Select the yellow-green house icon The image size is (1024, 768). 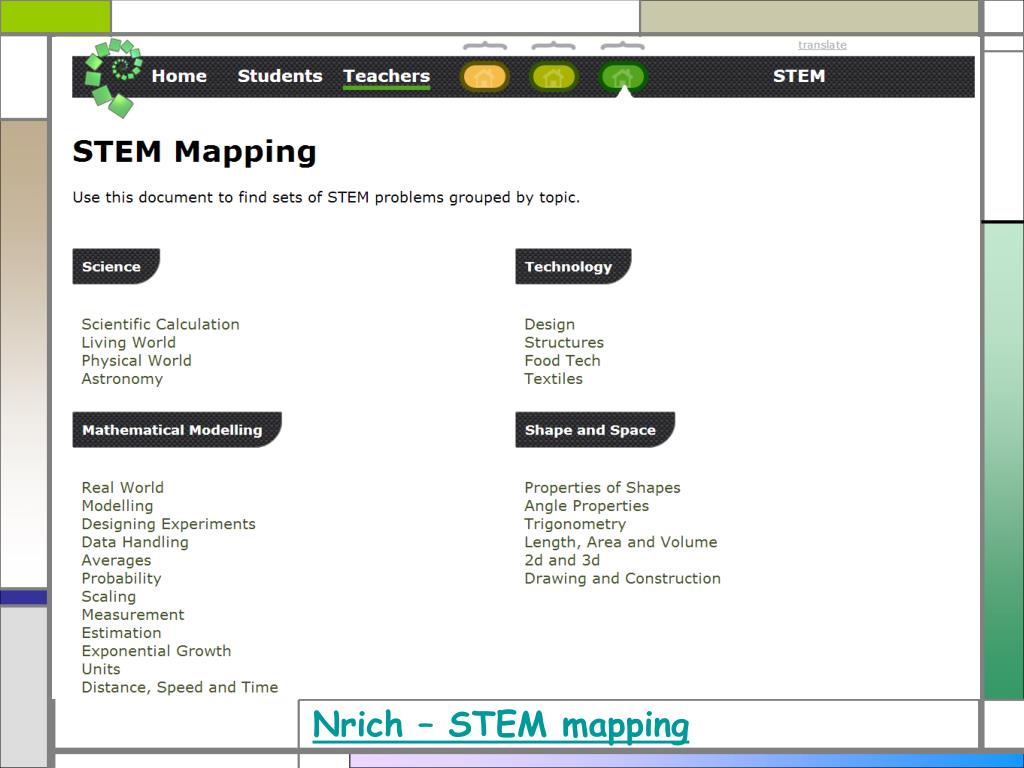[553, 77]
